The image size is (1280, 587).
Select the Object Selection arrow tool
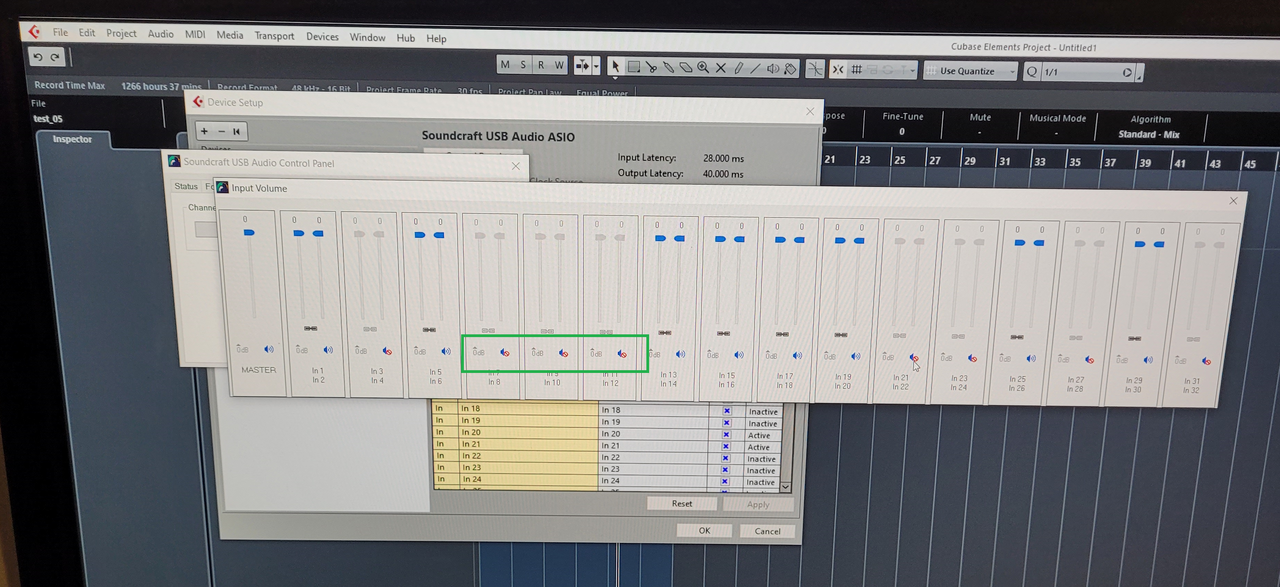(616, 67)
